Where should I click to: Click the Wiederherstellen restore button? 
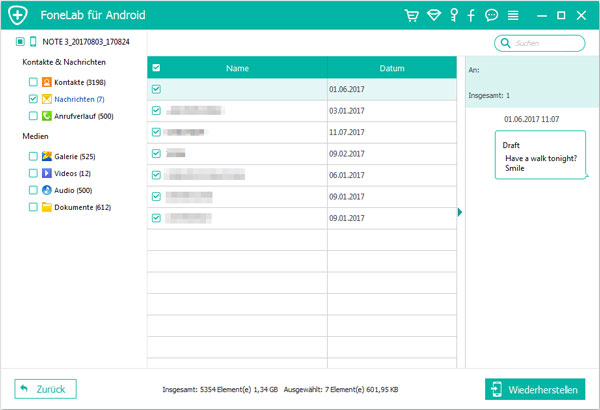(x=535, y=389)
